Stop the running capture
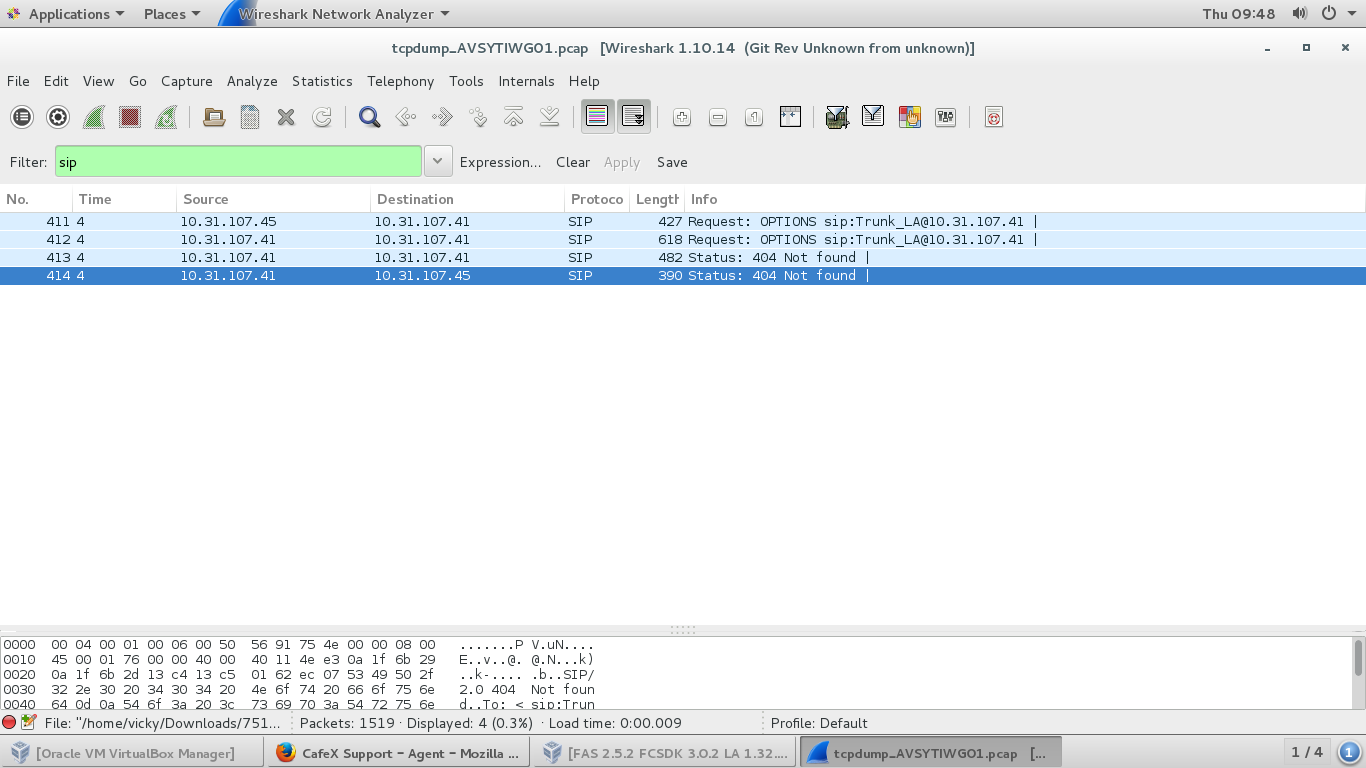Viewport: 1366px width, 768px height. 130,117
